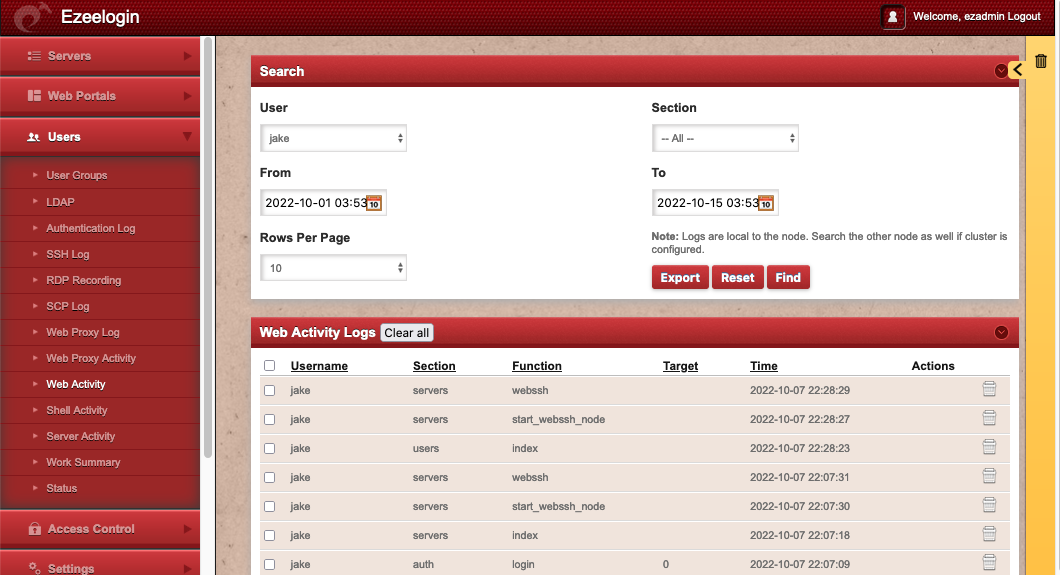Viewport: 1060px width, 575px height.
Task: Delete the start_webssh_node log at 22:07:30
Action: [989, 505]
